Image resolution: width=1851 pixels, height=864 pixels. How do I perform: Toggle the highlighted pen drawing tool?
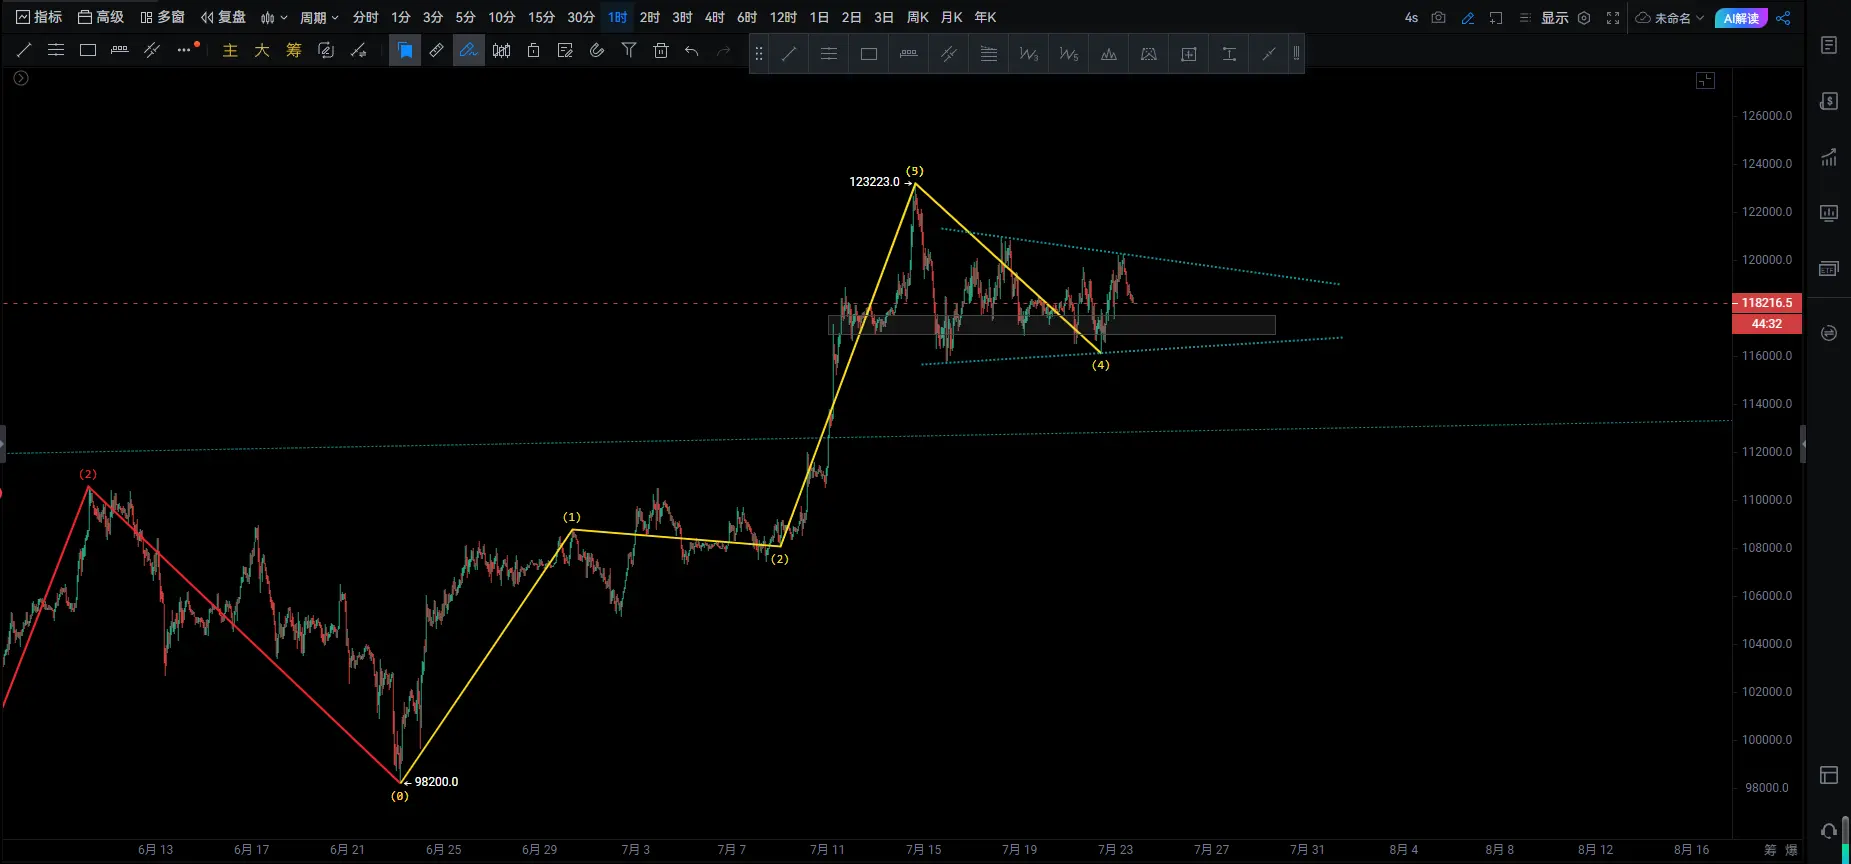(469, 50)
